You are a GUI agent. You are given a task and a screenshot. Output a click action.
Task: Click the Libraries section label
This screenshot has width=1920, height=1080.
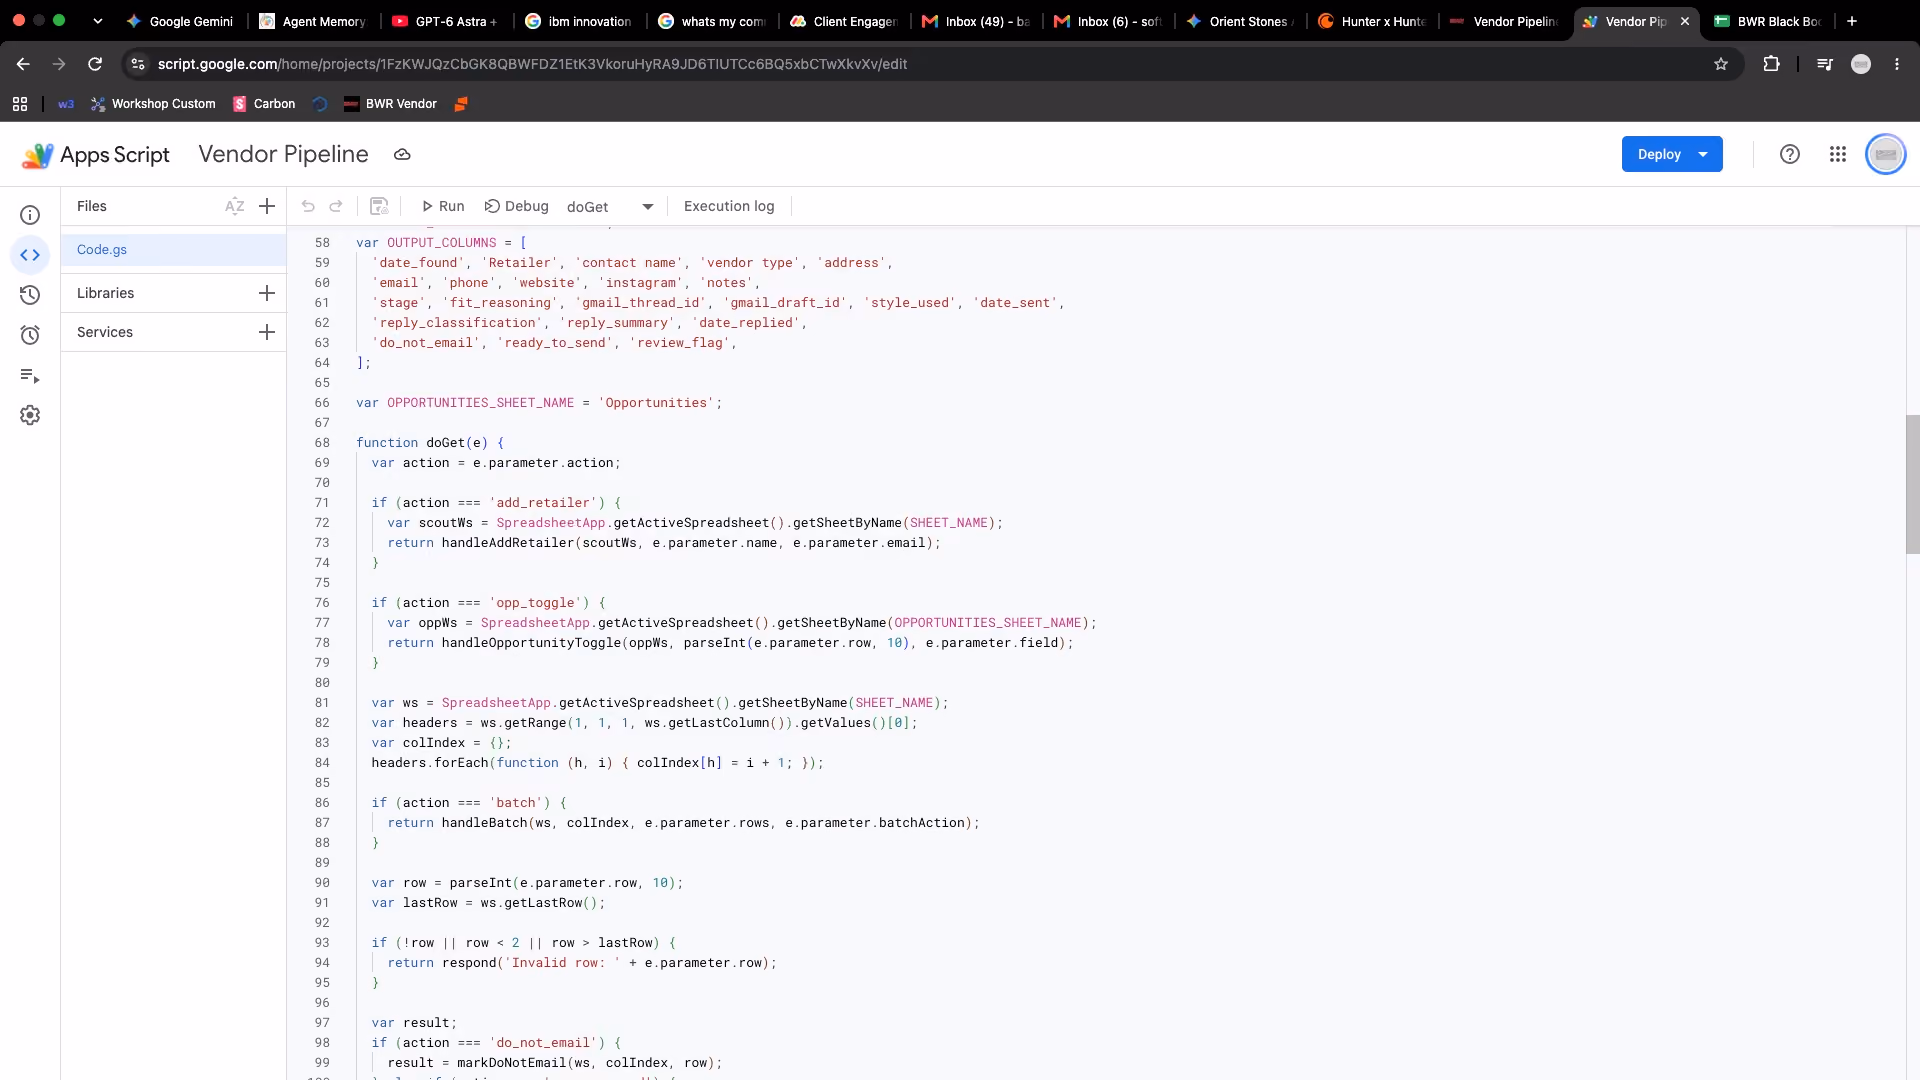coord(105,293)
